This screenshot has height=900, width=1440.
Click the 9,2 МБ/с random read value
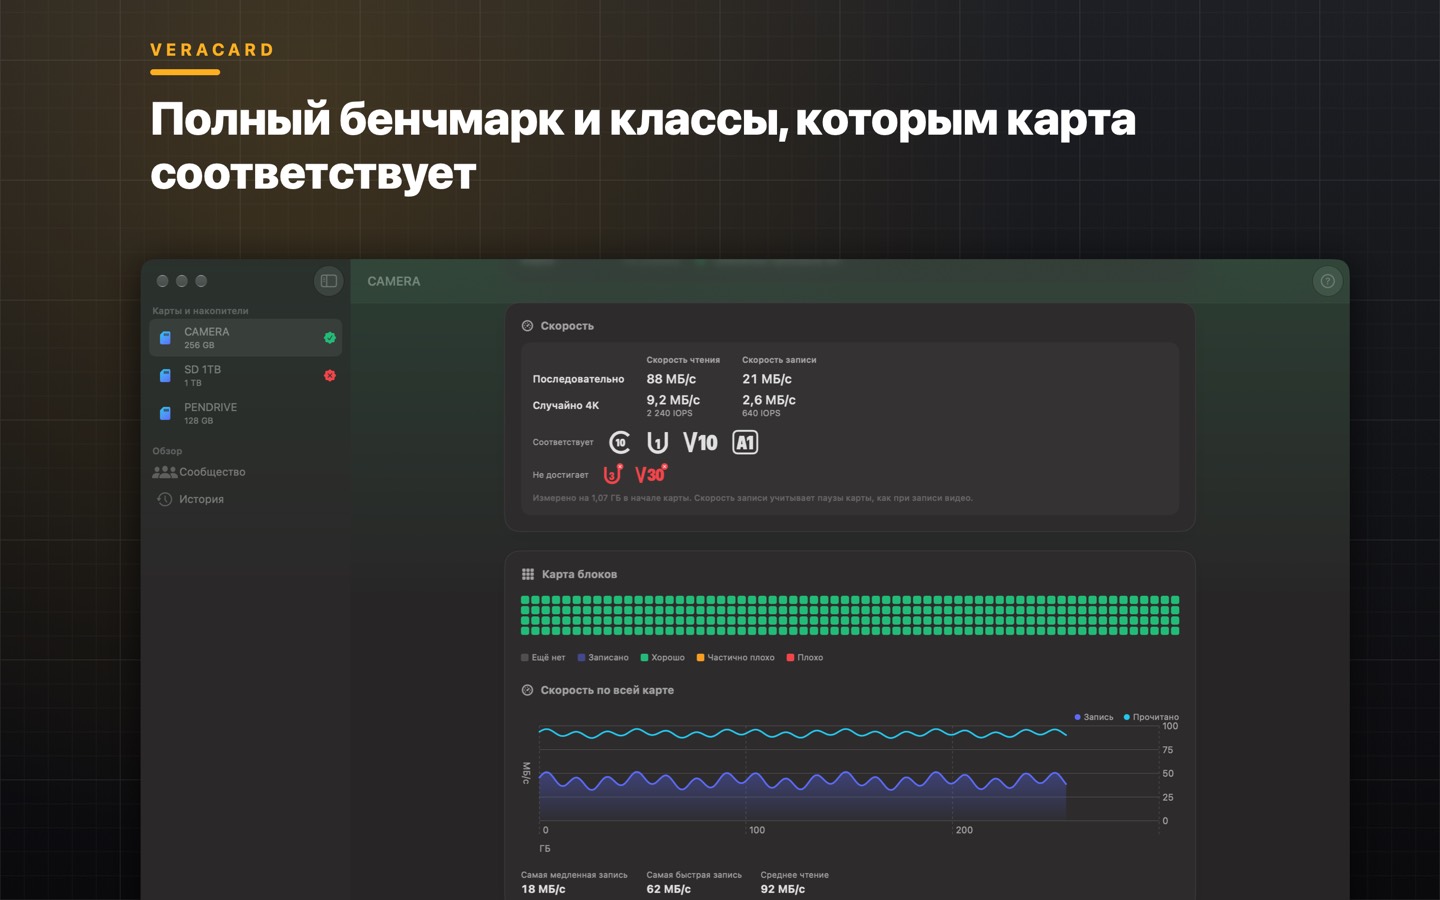pyautogui.click(x=673, y=400)
